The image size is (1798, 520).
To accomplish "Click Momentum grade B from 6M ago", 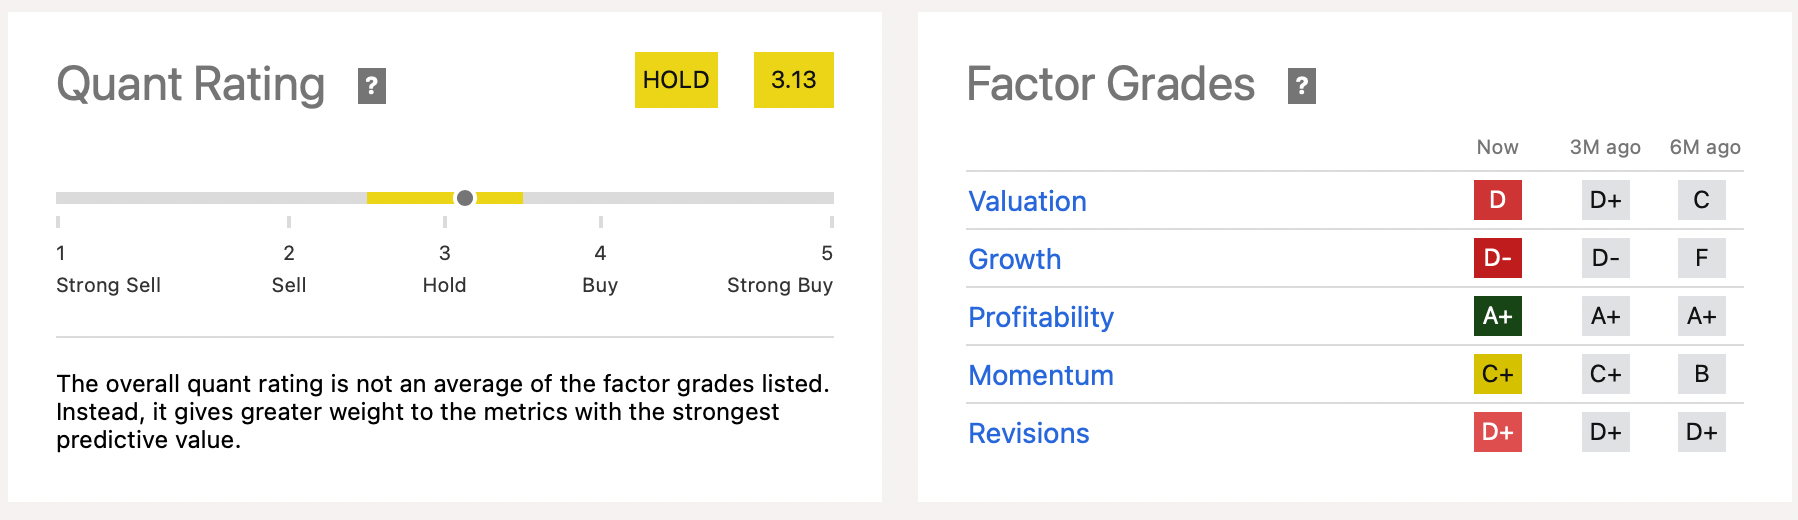I will tap(1701, 374).
